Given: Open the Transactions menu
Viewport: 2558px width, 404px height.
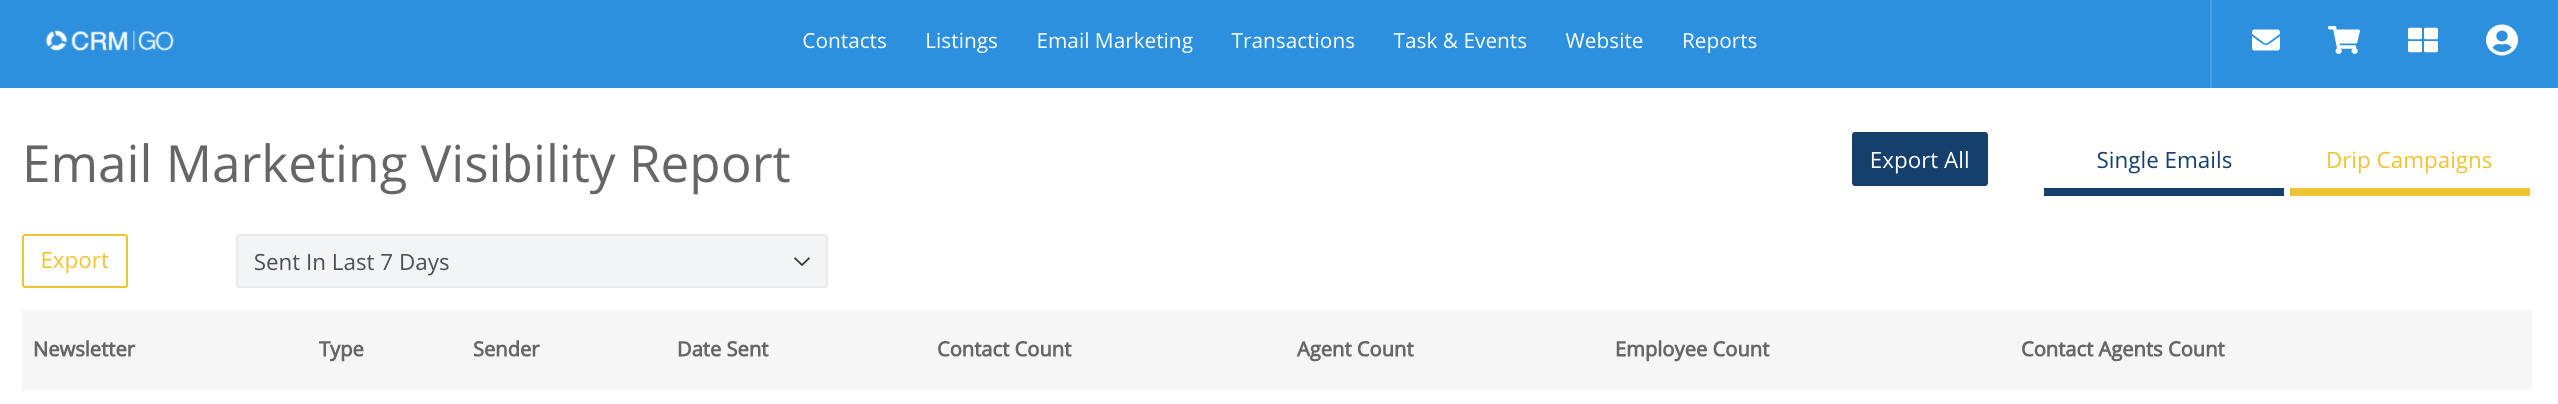Looking at the screenshot, I should [1293, 41].
